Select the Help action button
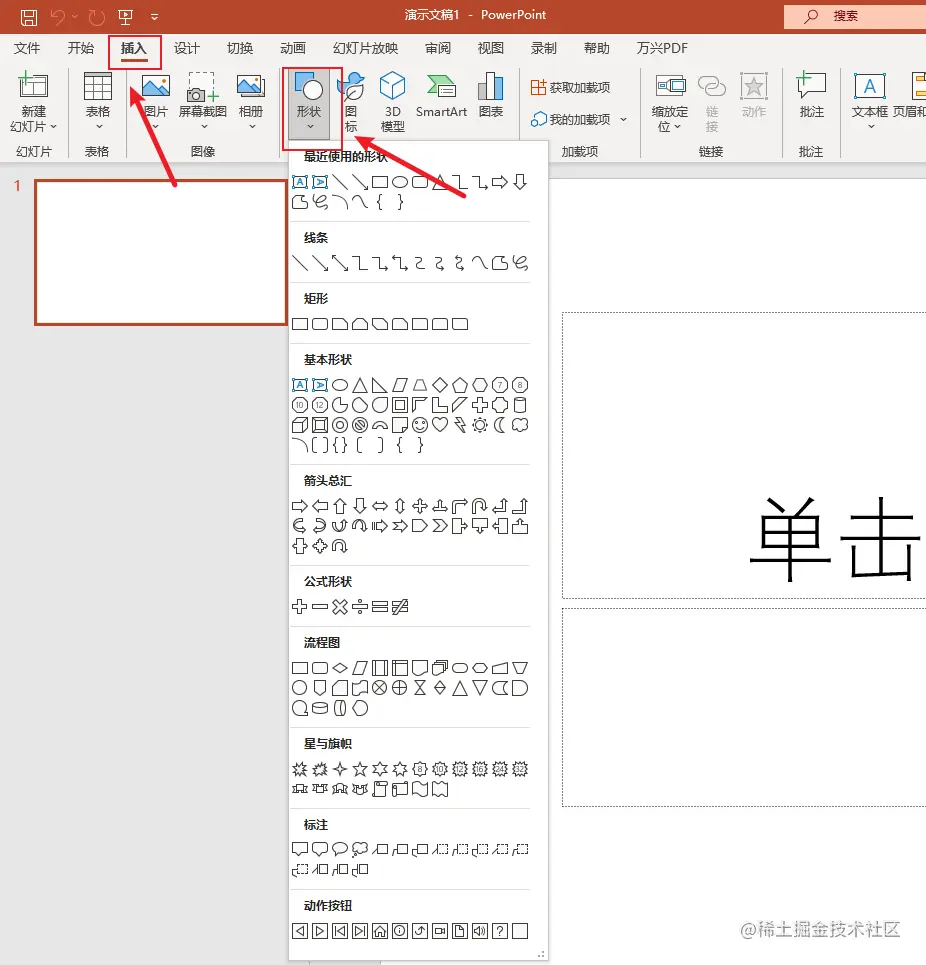This screenshot has width=926, height=965. click(500, 931)
